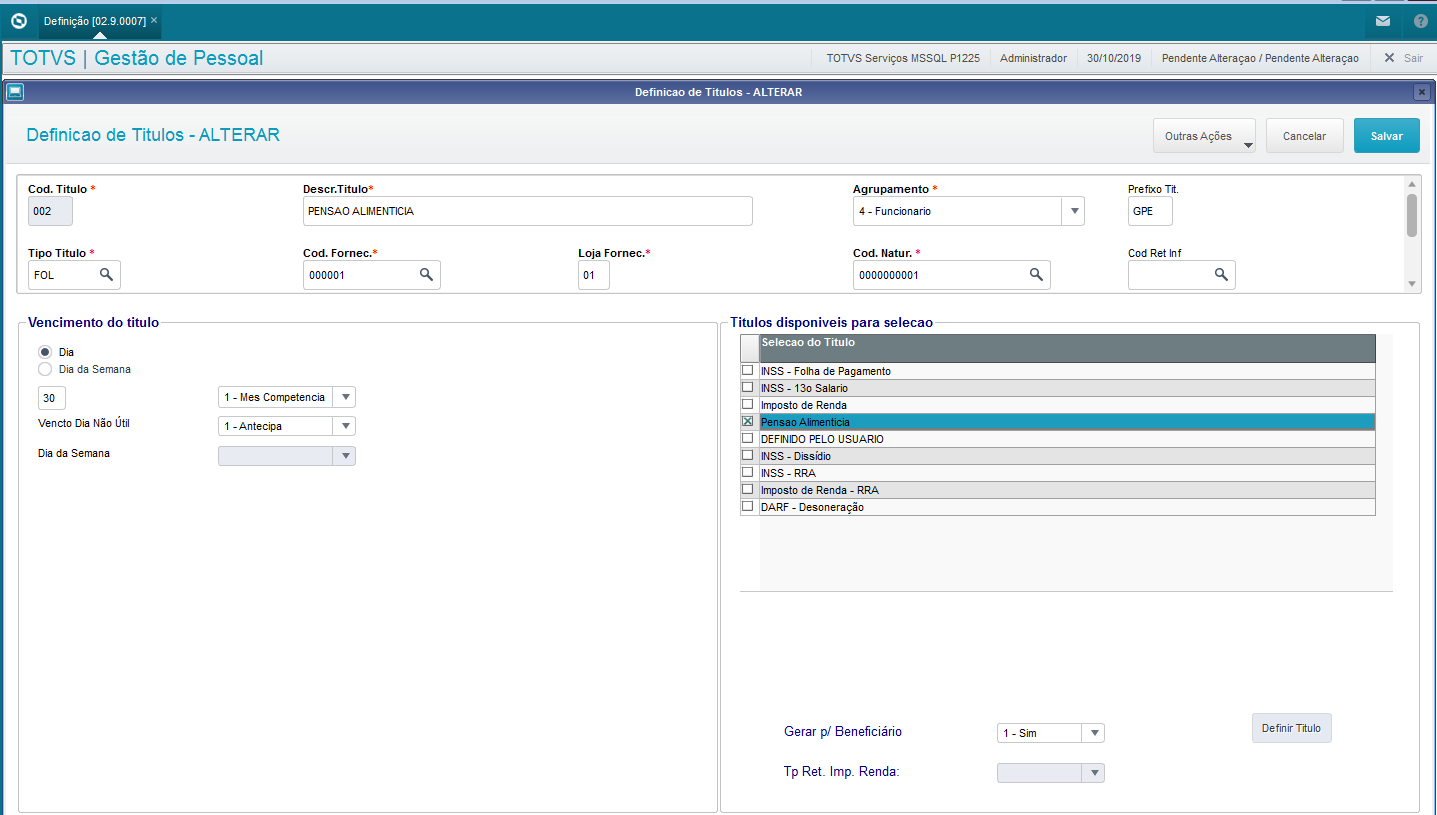The image size is (1437, 815).
Task: Open the Vencto Dia Não Útil dropdown
Action: pos(344,426)
